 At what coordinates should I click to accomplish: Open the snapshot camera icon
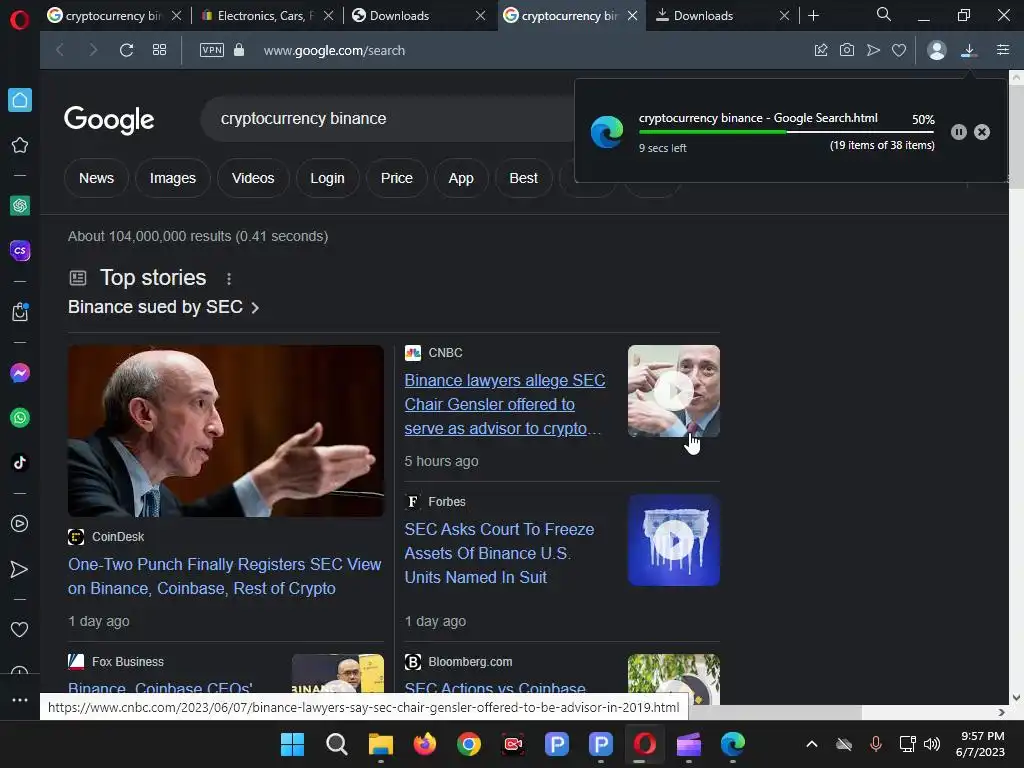coord(847,50)
